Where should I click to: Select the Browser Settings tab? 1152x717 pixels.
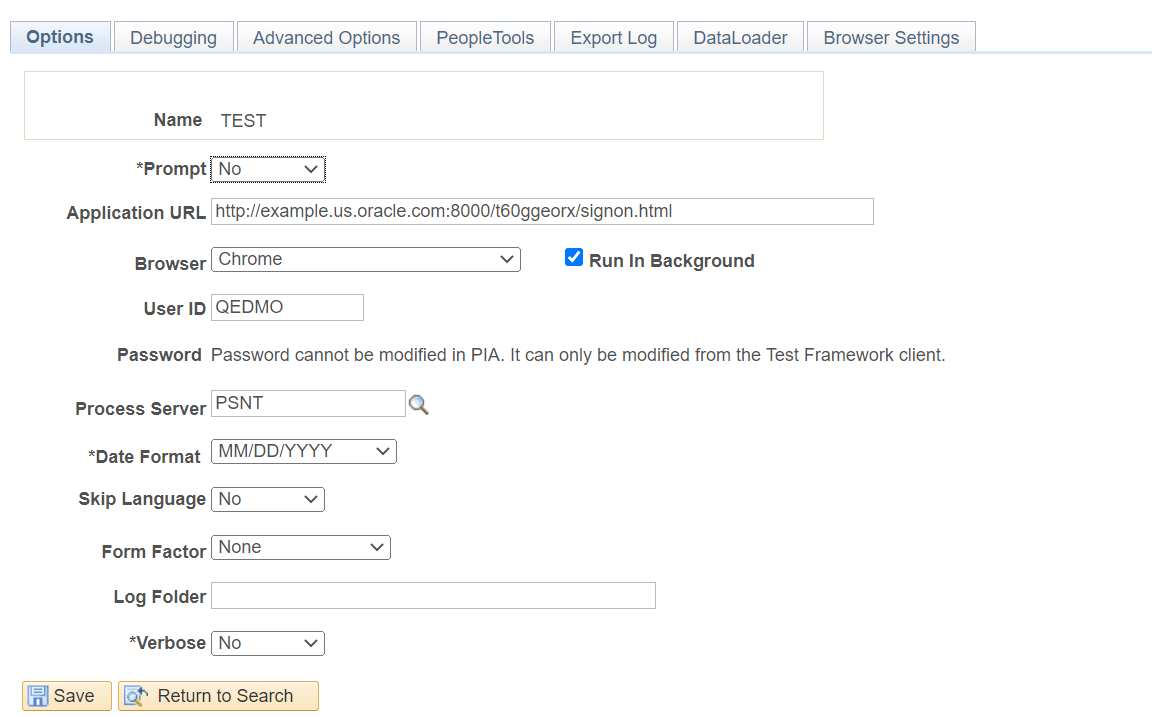[x=890, y=37]
